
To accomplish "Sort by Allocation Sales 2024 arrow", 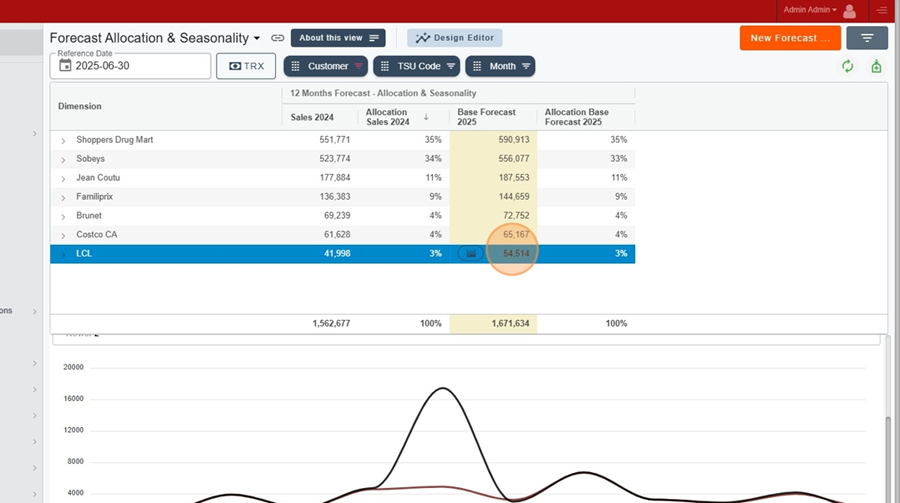I will coord(426,117).
